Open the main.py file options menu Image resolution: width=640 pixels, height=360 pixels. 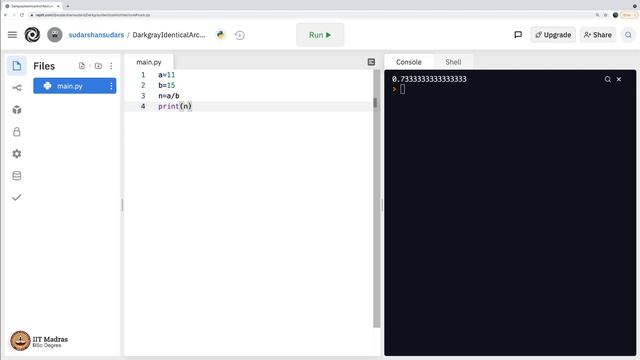pos(111,86)
